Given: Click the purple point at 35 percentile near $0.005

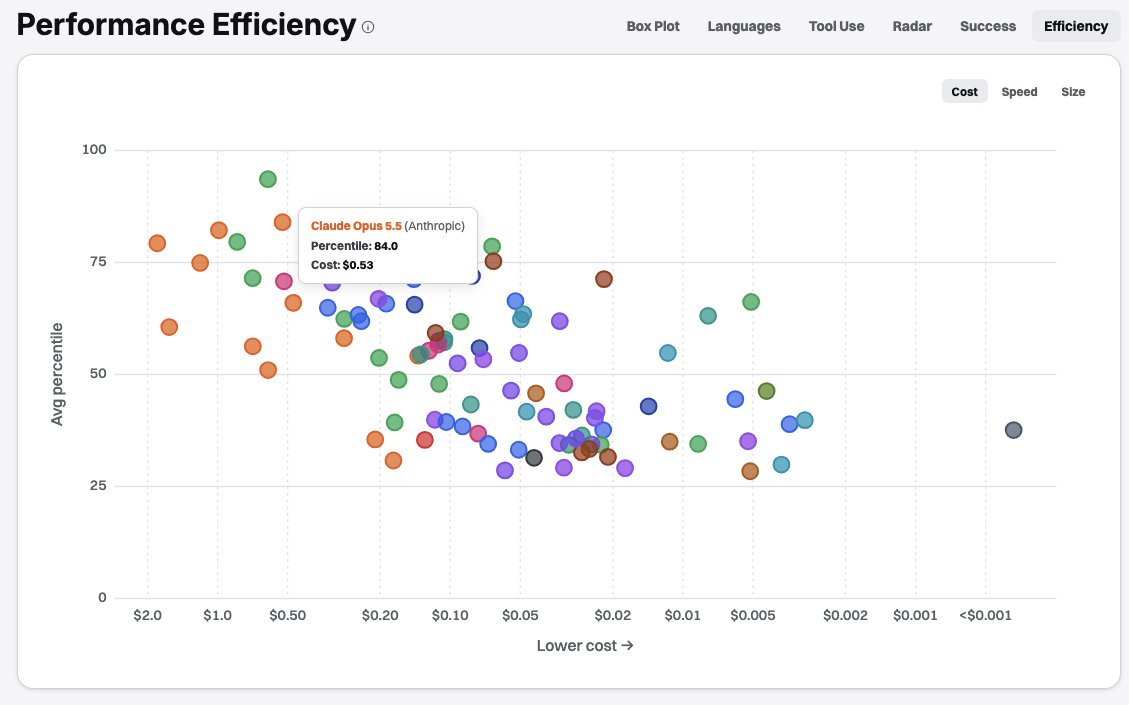Looking at the screenshot, I should [748, 441].
